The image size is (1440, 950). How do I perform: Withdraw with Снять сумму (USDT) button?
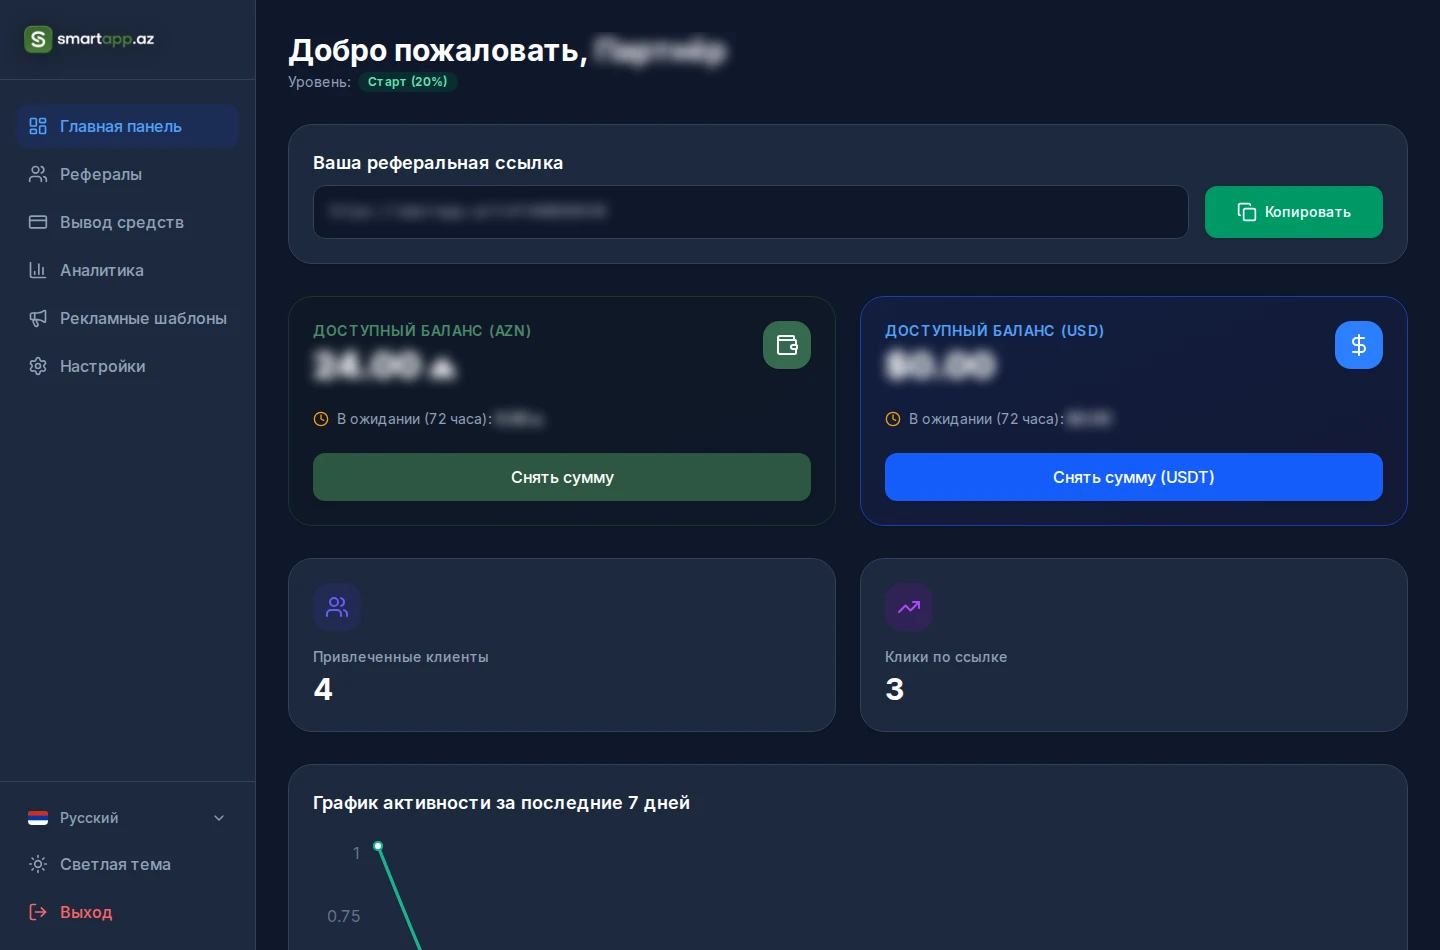[x=1134, y=477]
